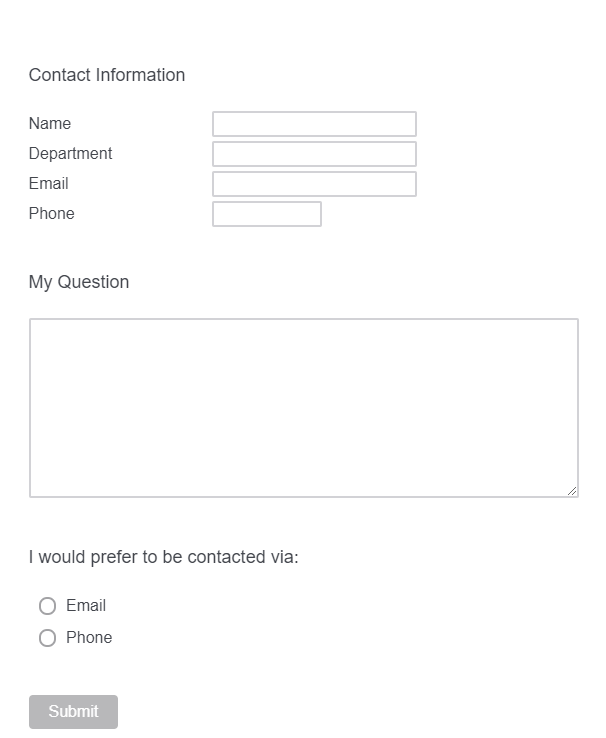
Task: Click the Name field label
Action: [x=50, y=124]
